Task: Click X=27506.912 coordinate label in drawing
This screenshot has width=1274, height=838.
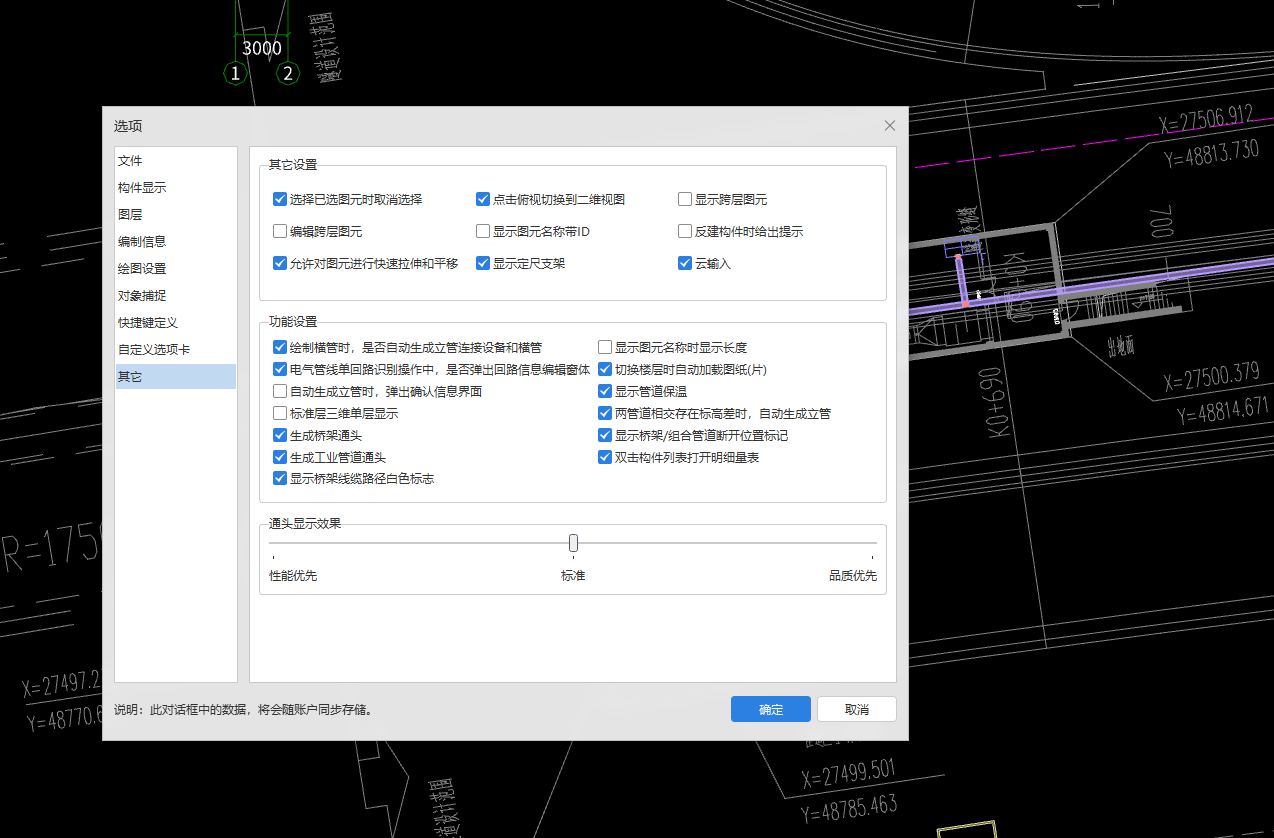Action: (1206, 120)
